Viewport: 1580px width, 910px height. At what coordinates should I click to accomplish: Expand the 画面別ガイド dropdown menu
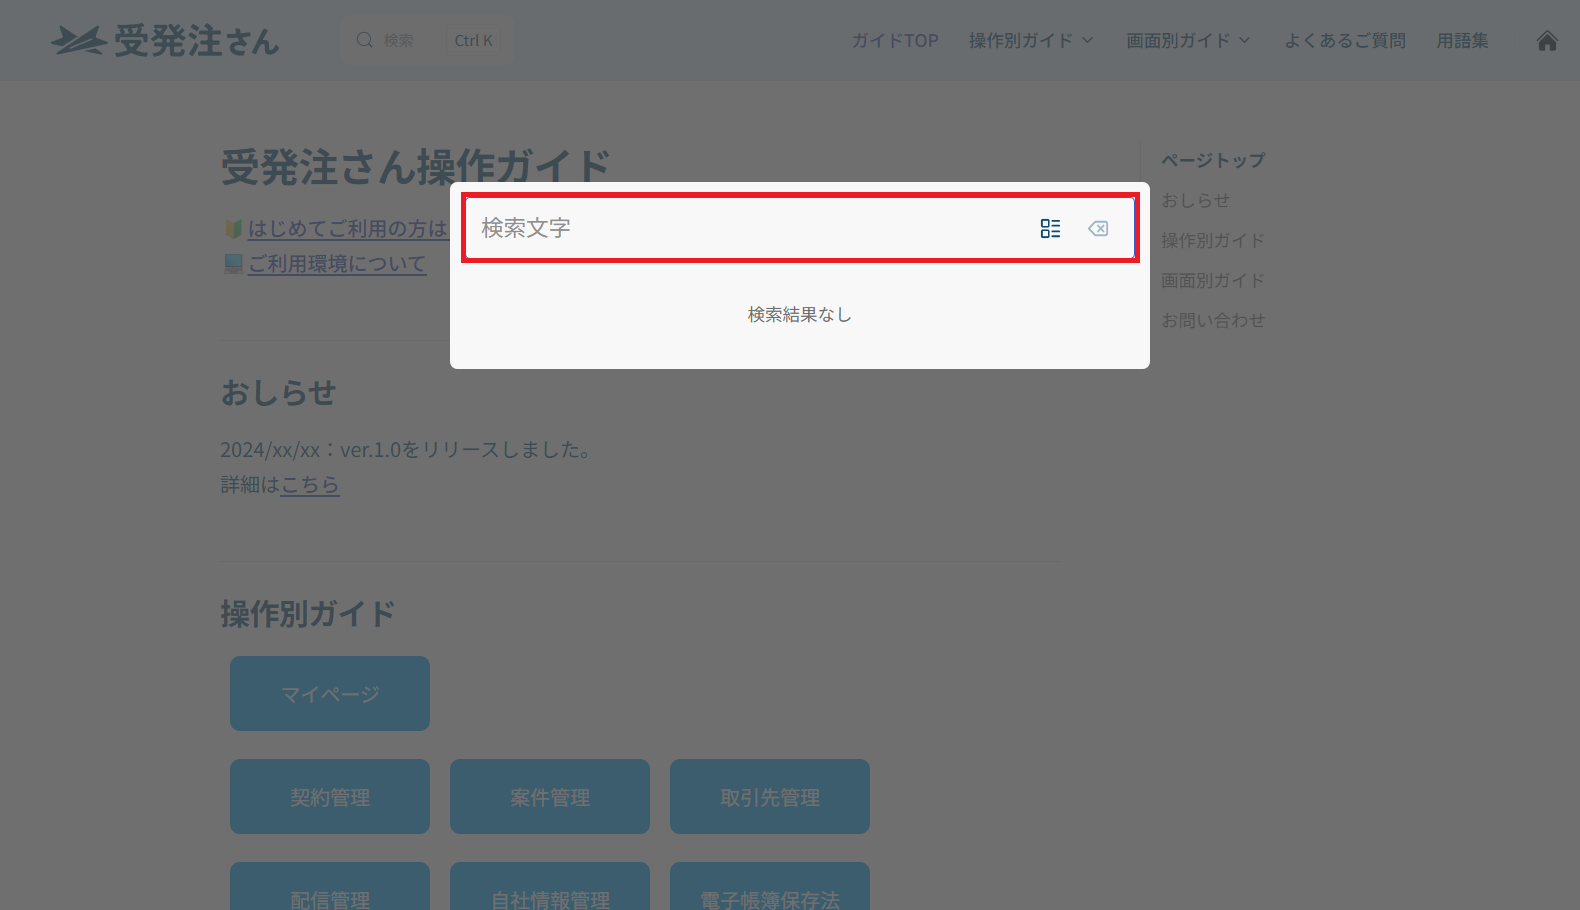[1189, 41]
